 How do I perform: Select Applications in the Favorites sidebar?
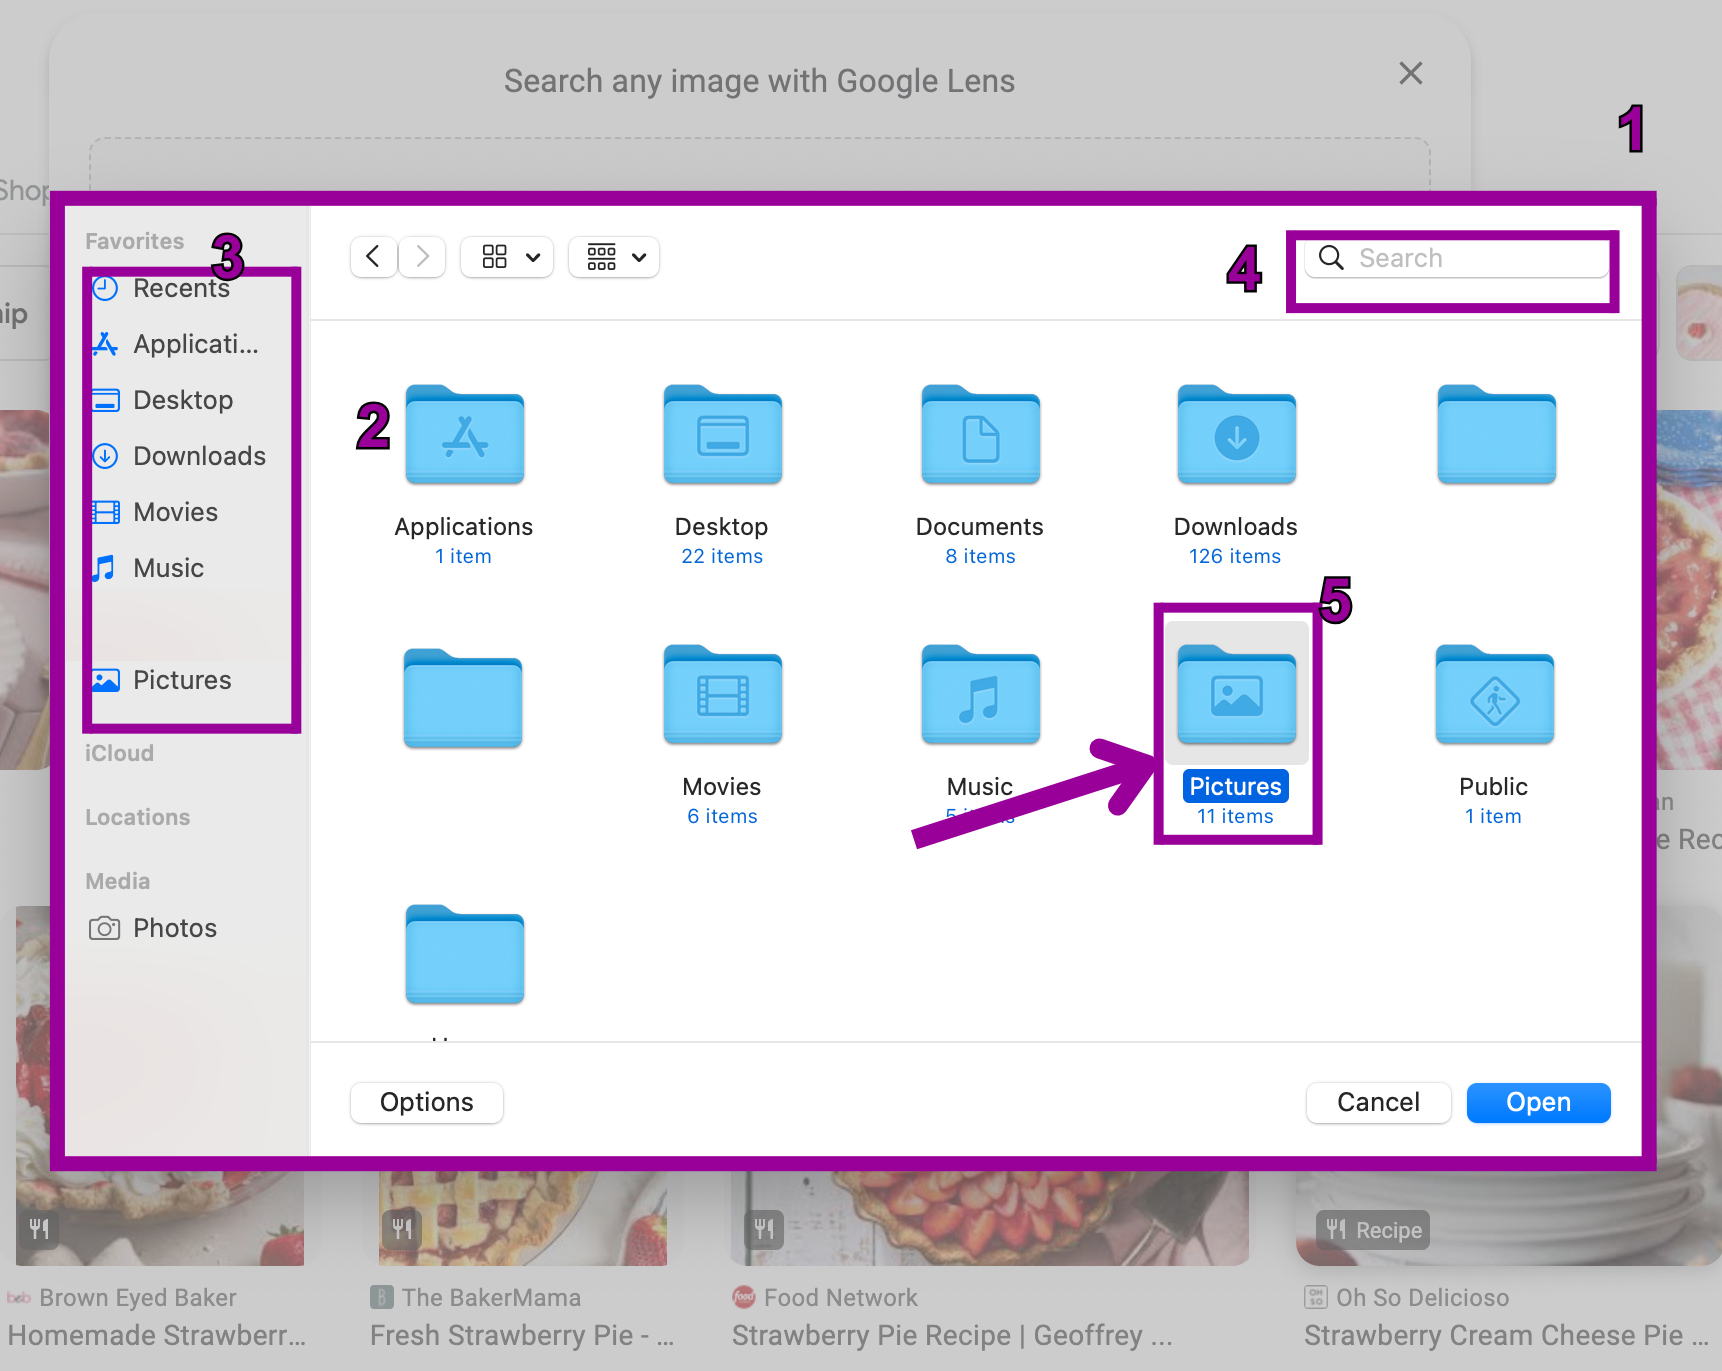point(176,344)
